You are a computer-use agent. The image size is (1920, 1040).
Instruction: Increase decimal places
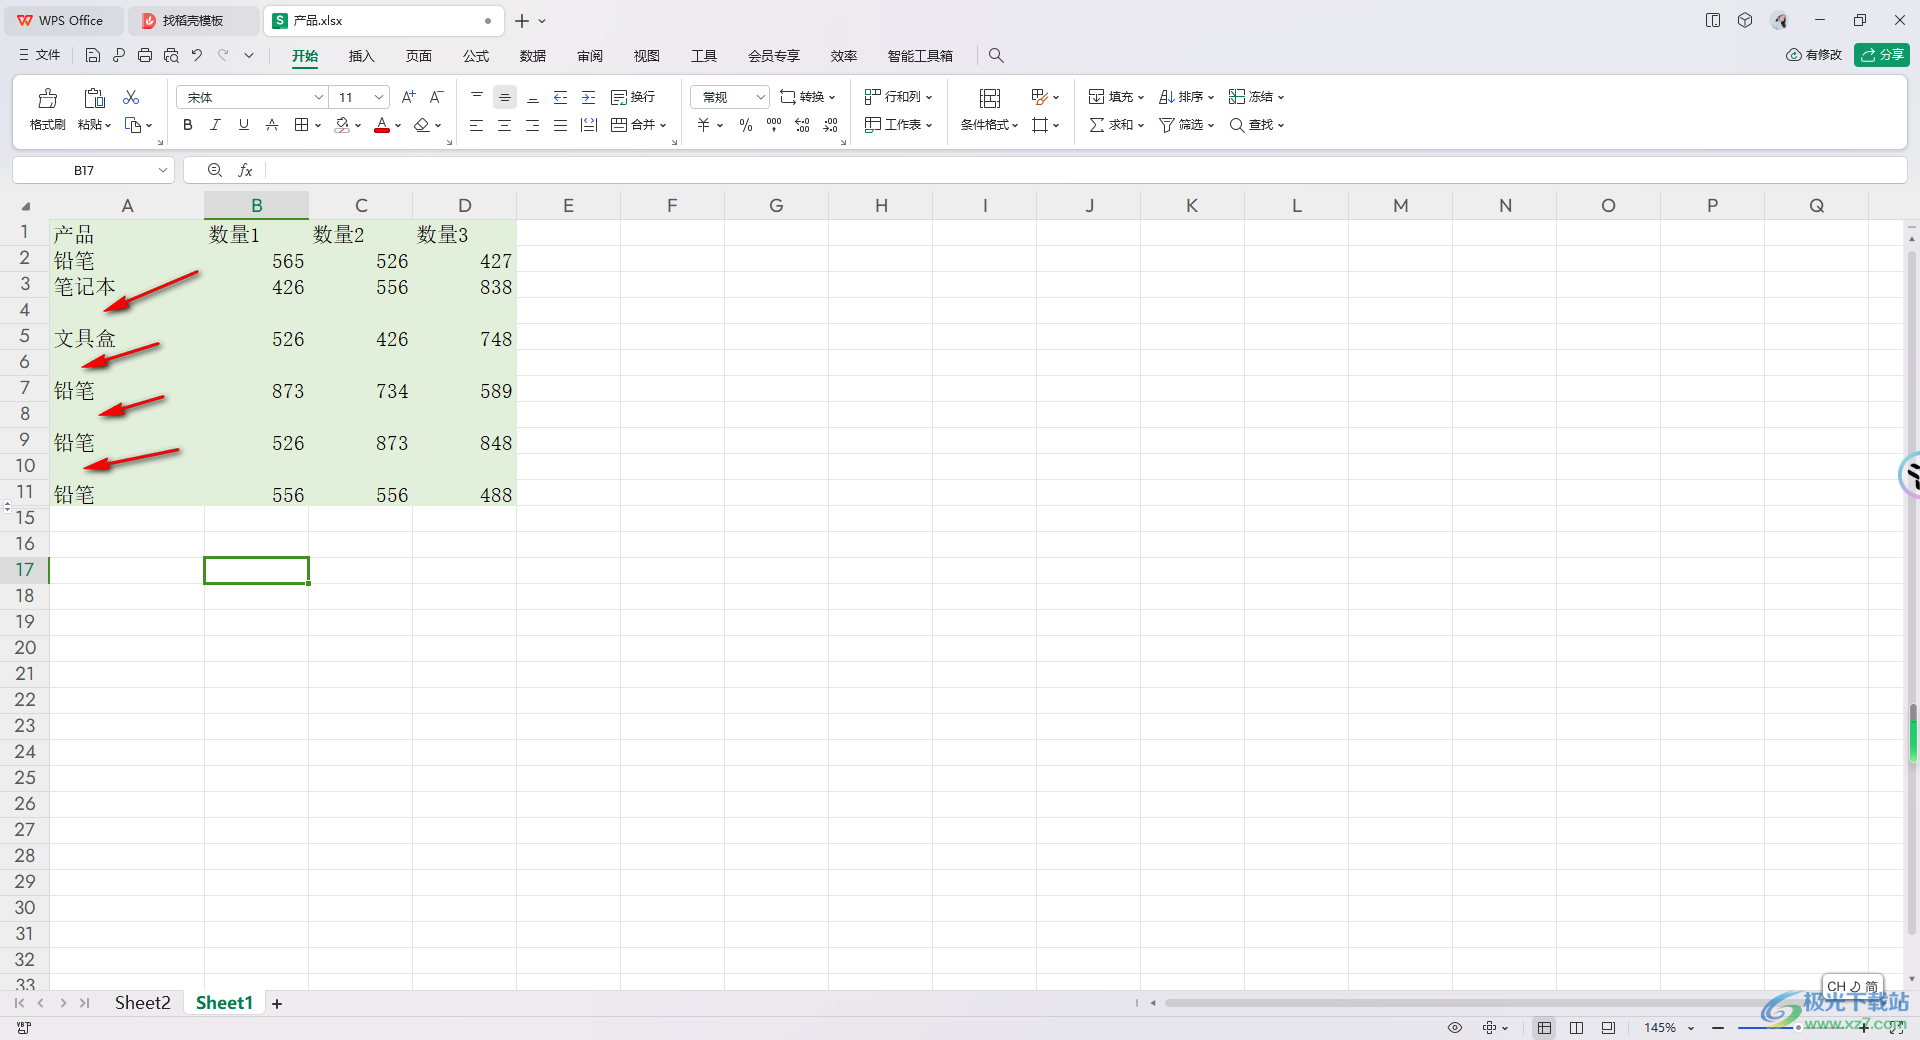(x=802, y=125)
